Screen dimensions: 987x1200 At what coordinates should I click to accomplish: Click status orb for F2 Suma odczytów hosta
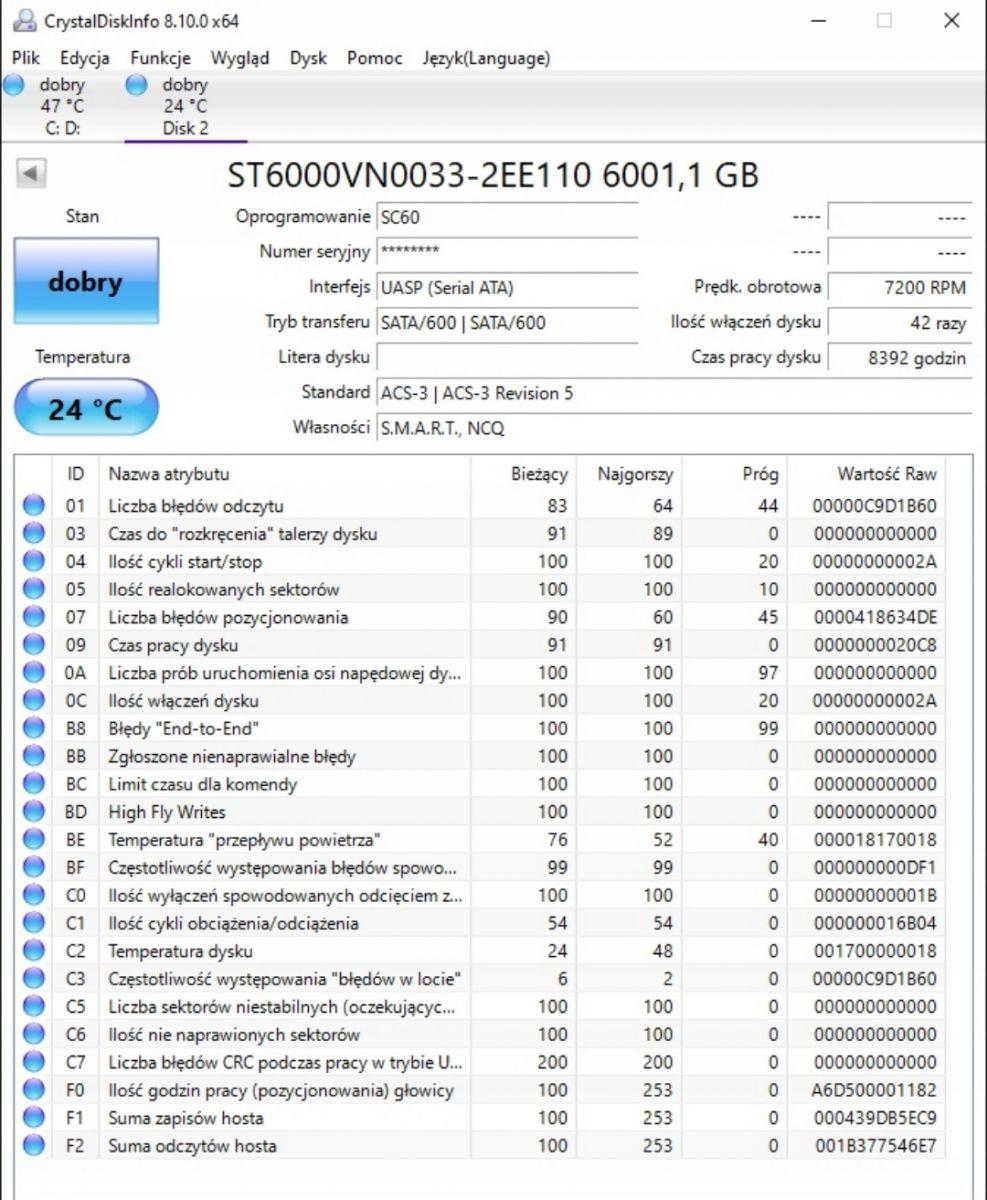click(x=34, y=1145)
